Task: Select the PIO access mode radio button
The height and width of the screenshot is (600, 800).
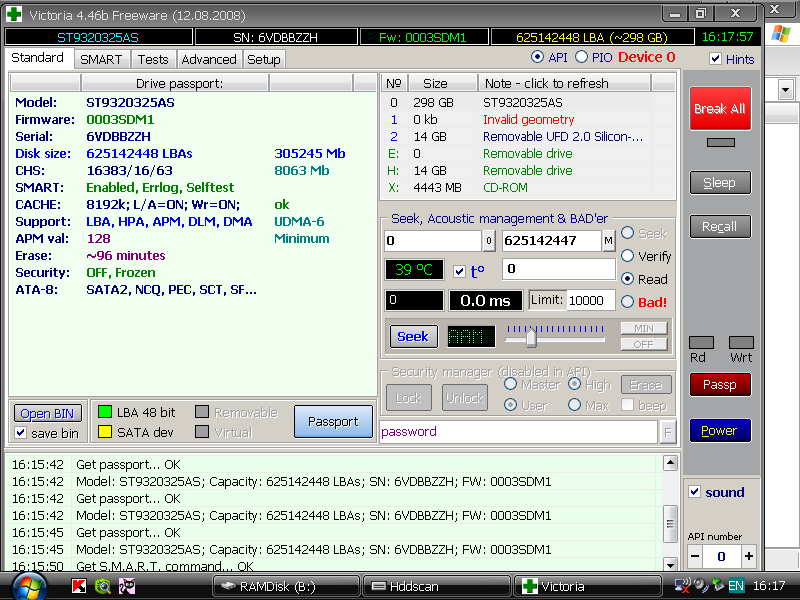Action: (581, 58)
